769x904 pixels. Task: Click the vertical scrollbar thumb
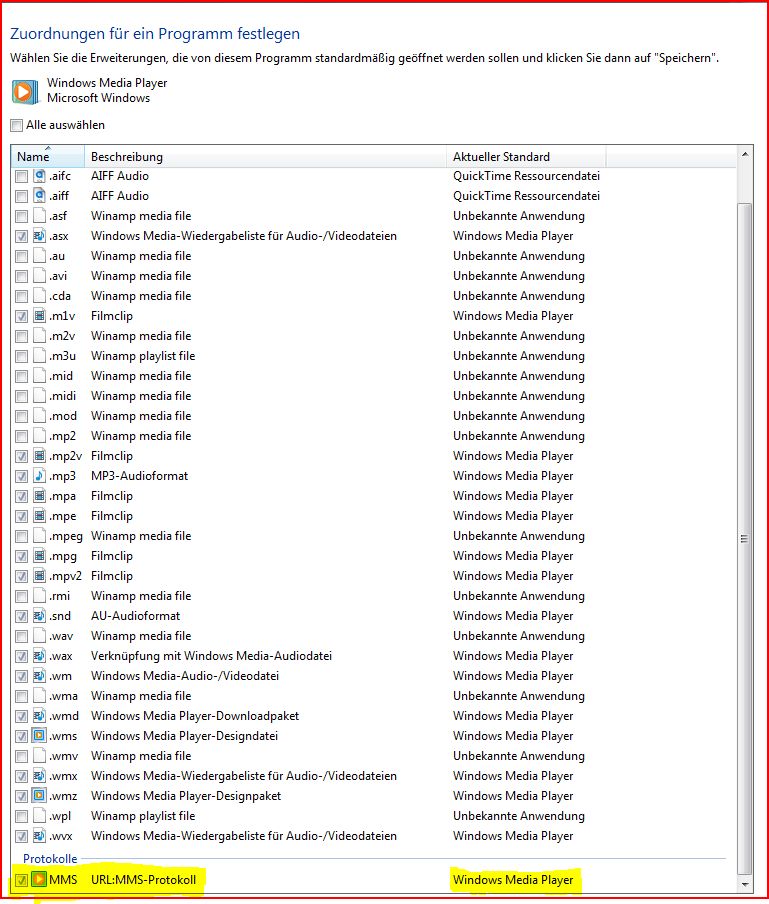click(744, 538)
